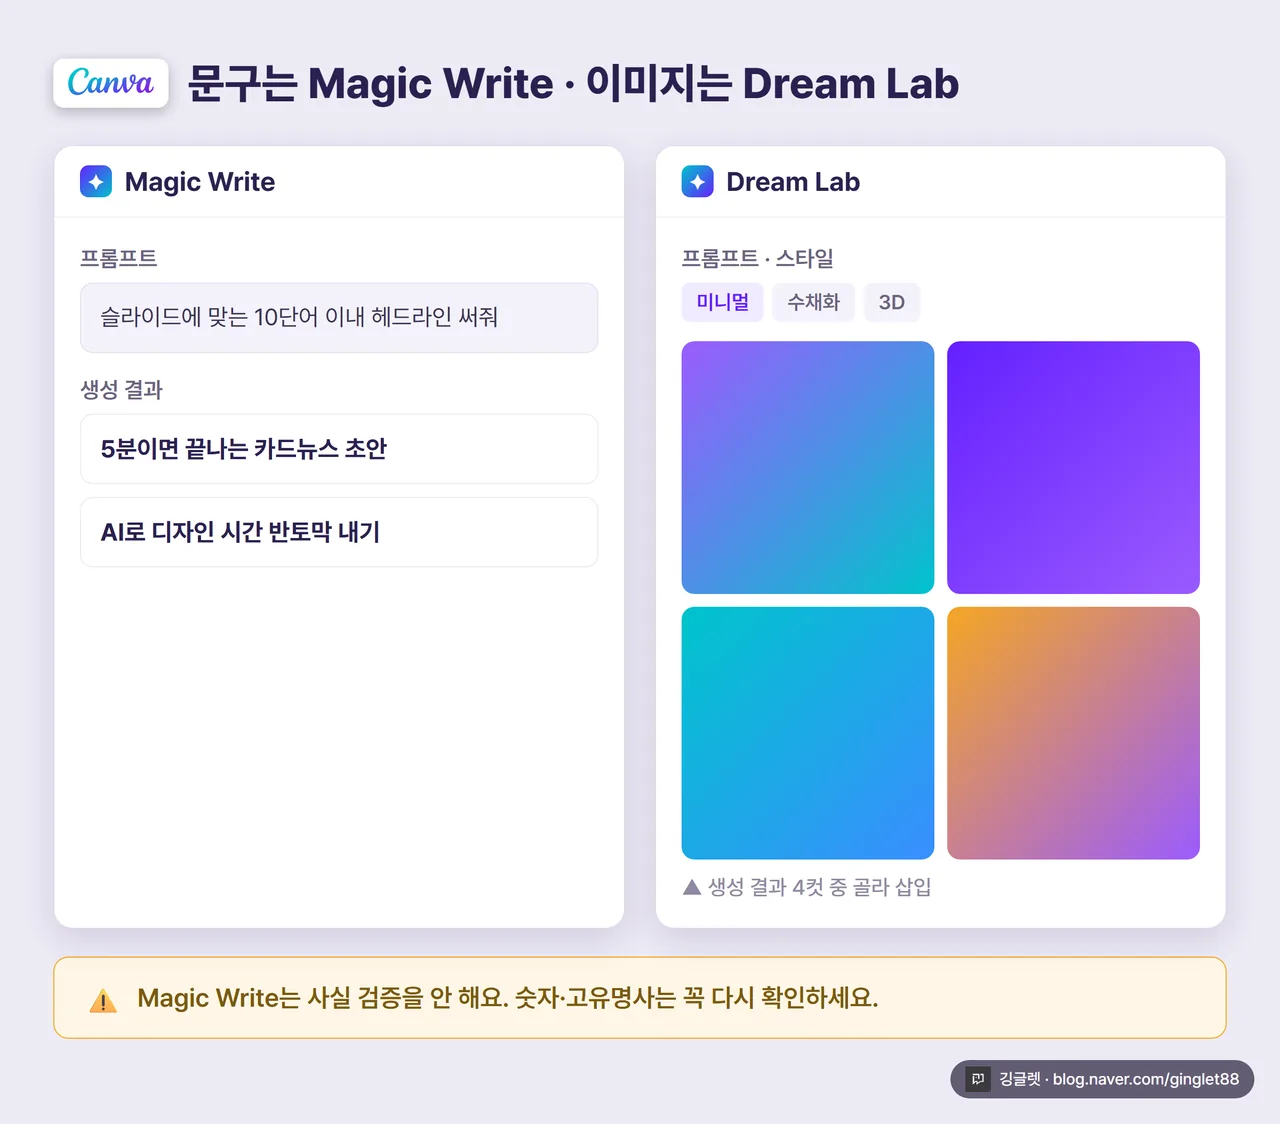Pick the orange-to-purple gradient image

point(1073,733)
